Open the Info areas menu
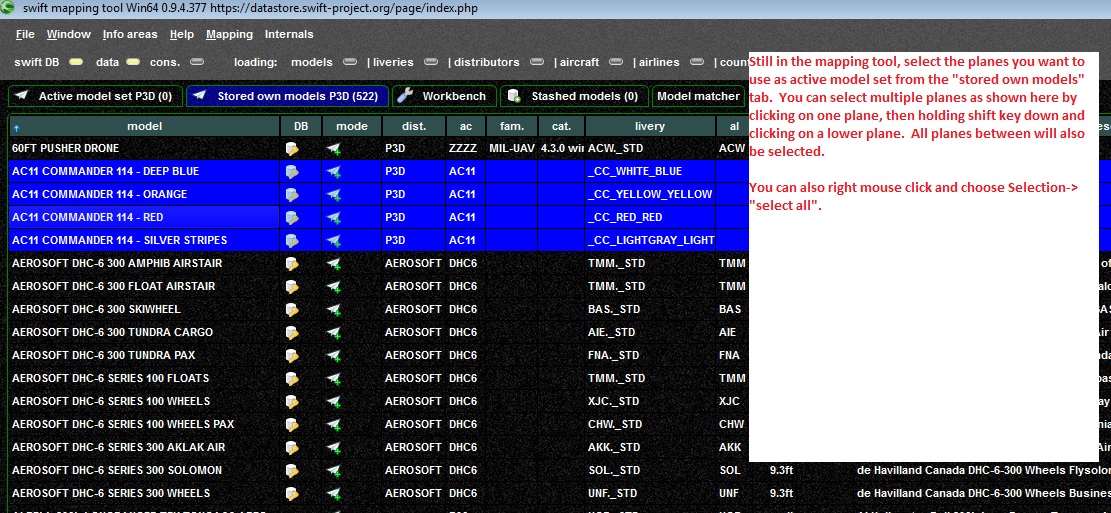 [130, 34]
